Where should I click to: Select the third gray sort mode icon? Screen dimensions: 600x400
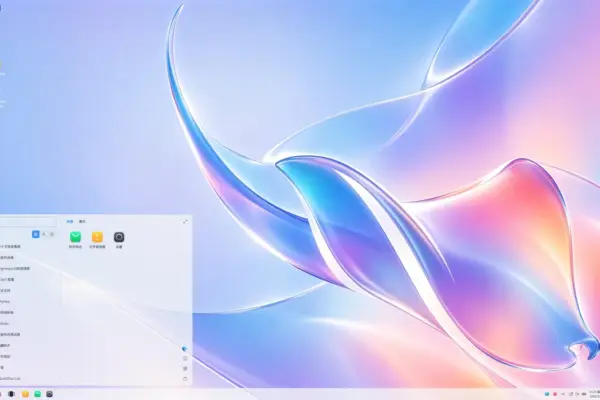click(x=52, y=234)
